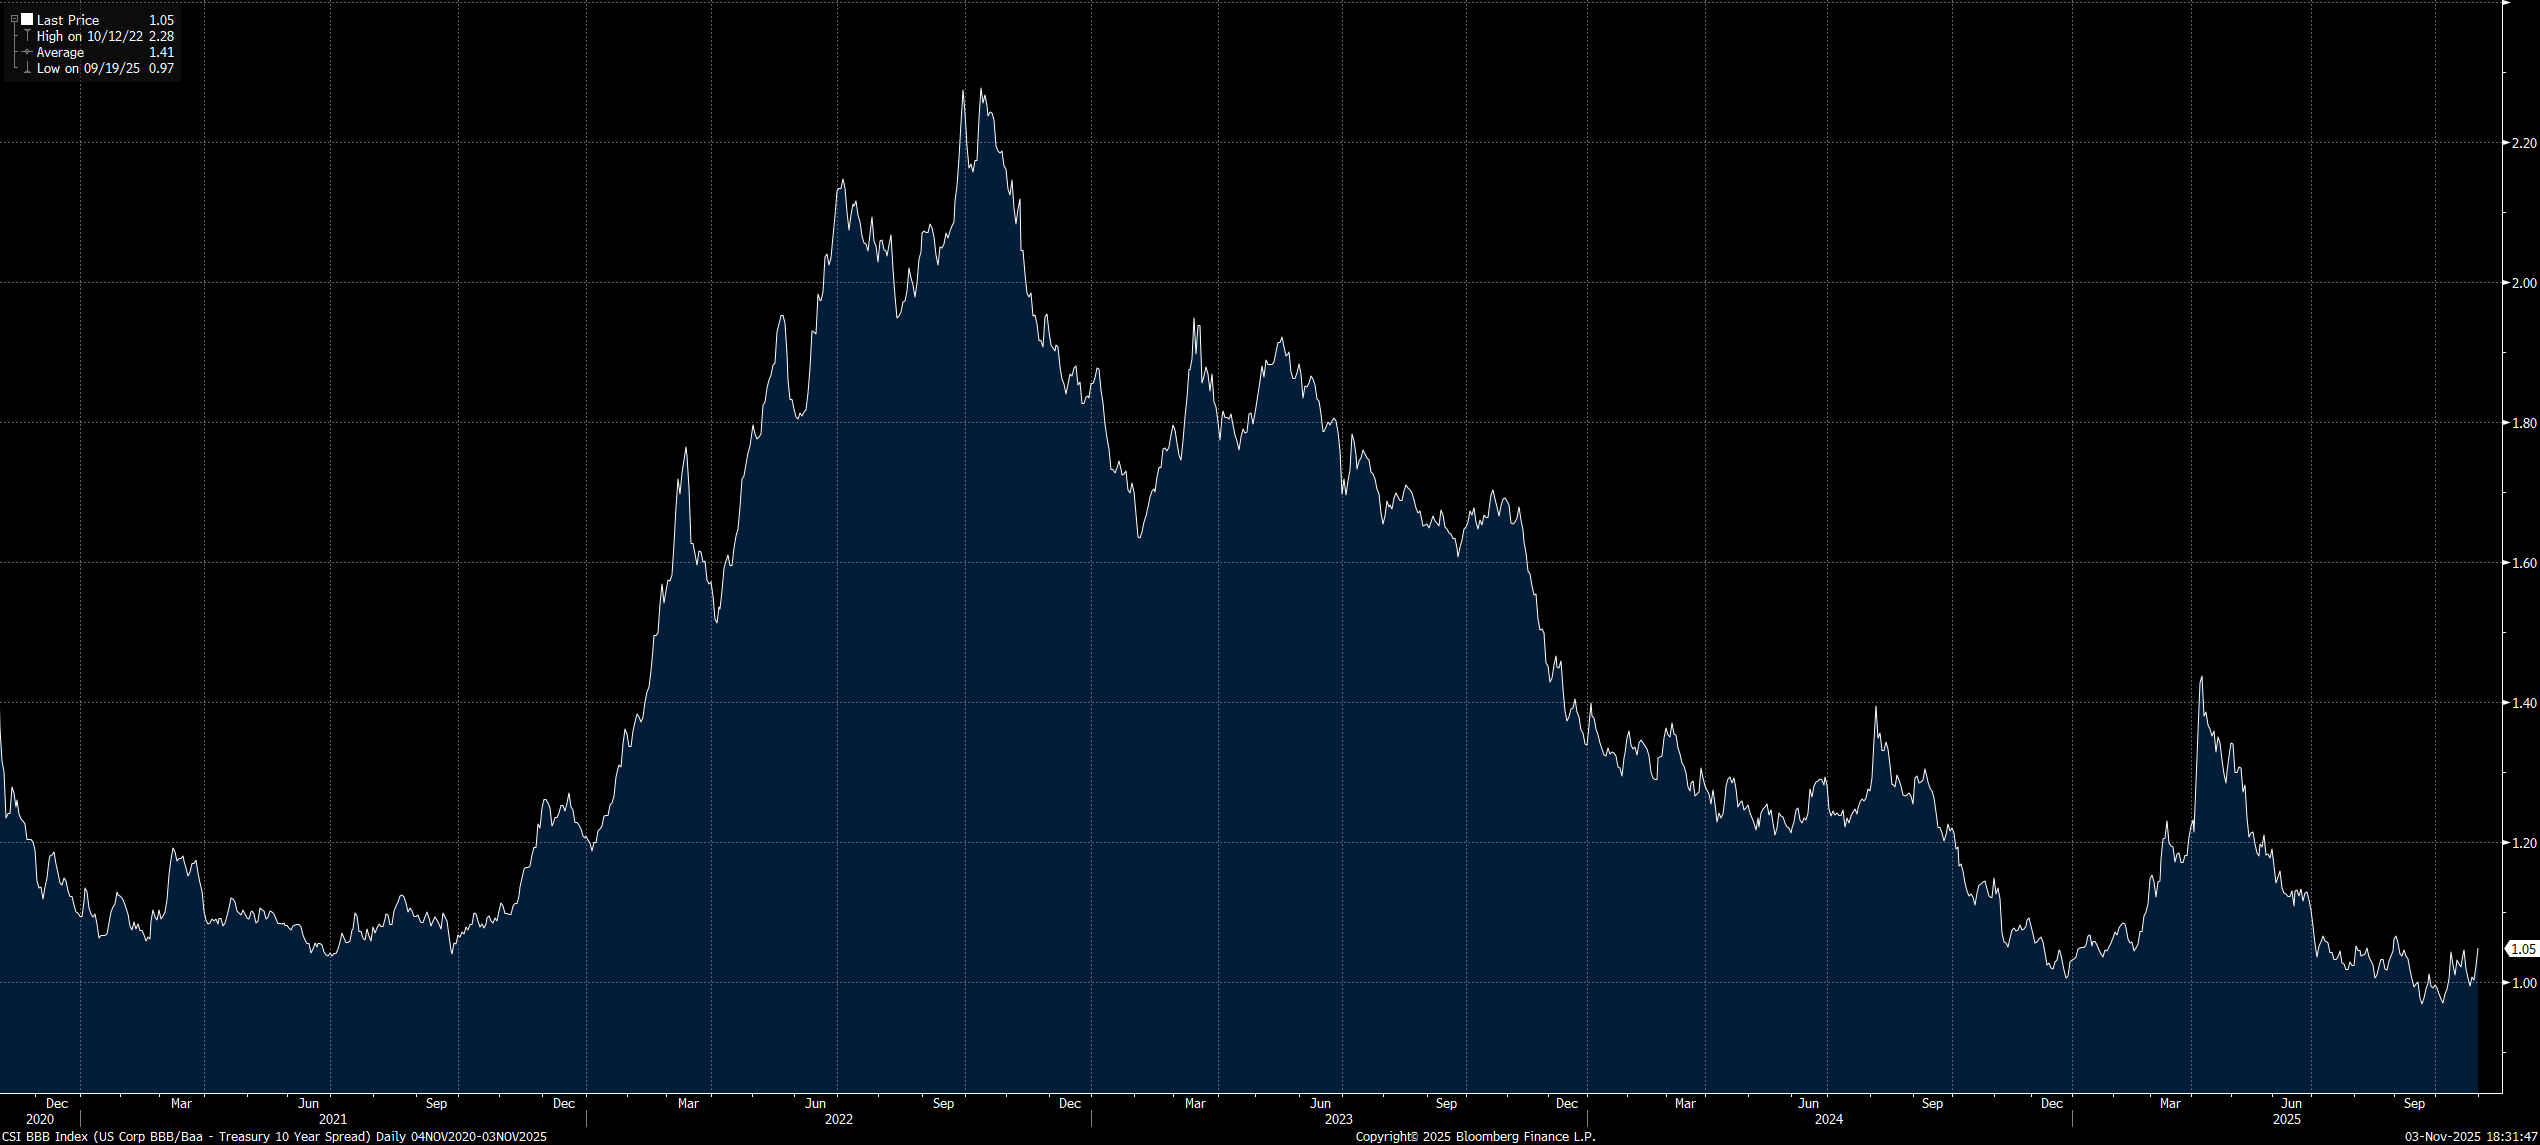Click the High marker icon in legend
The image size is (2540, 1145).
pos(27,36)
